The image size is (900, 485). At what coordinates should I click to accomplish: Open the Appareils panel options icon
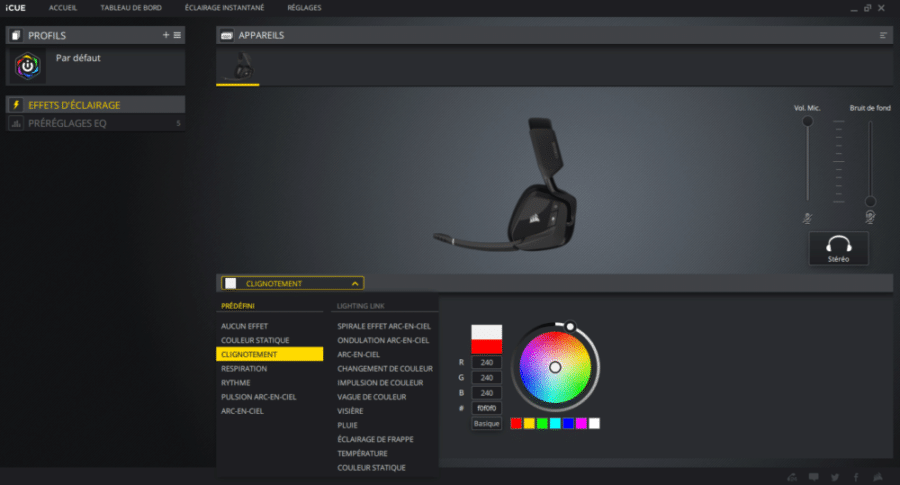[x=883, y=35]
